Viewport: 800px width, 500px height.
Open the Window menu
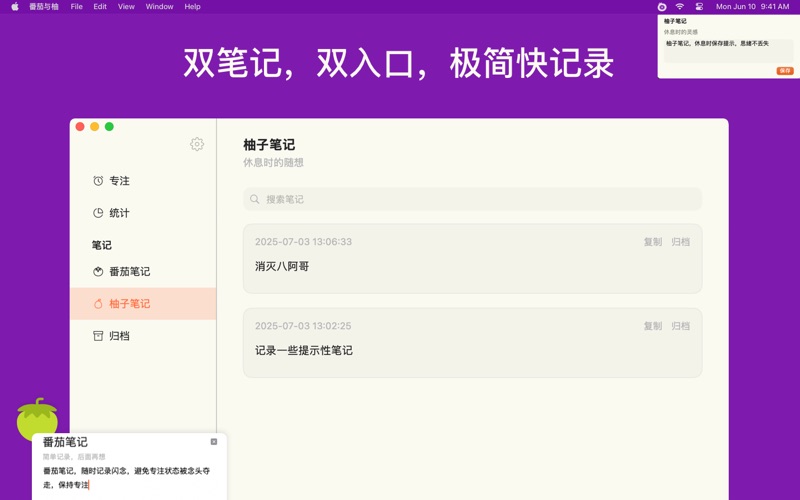tap(159, 7)
